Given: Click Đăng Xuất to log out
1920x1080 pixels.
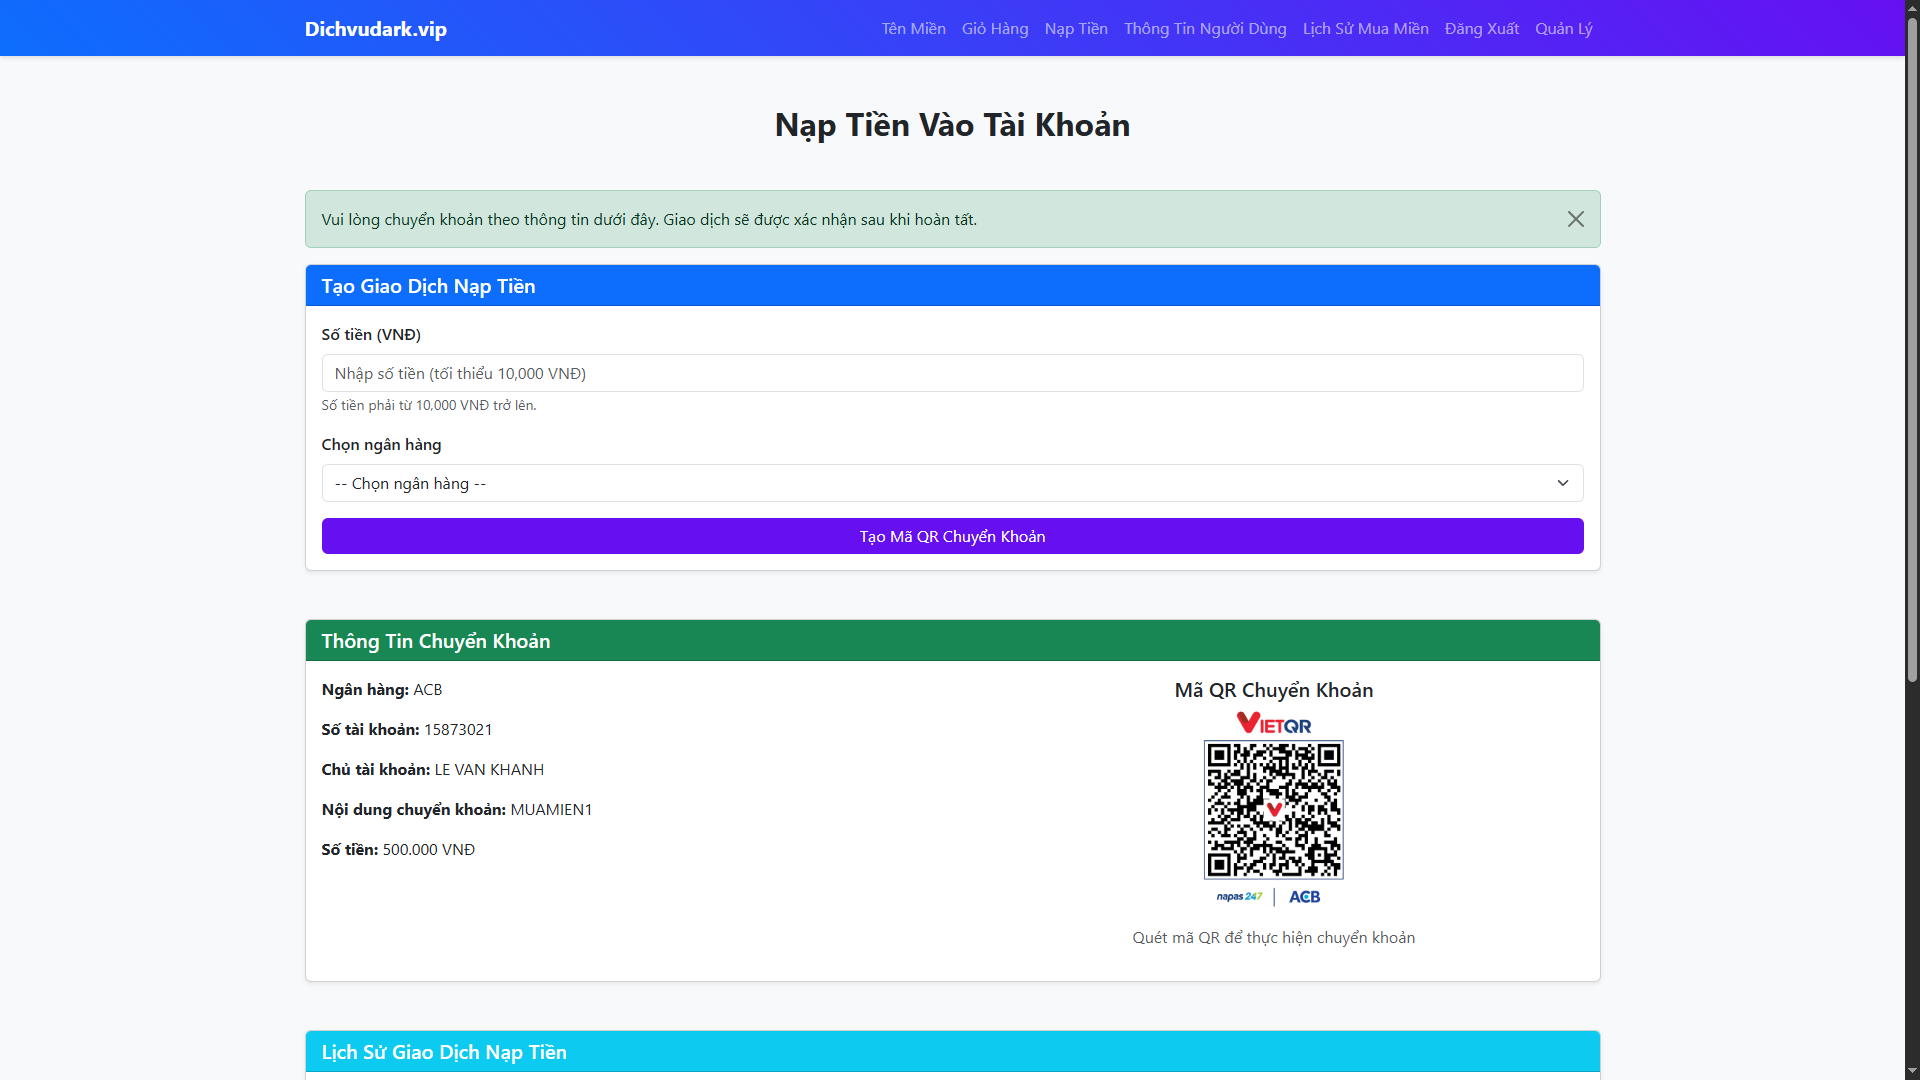Looking at the screenshot, I should pos(1481,29).
